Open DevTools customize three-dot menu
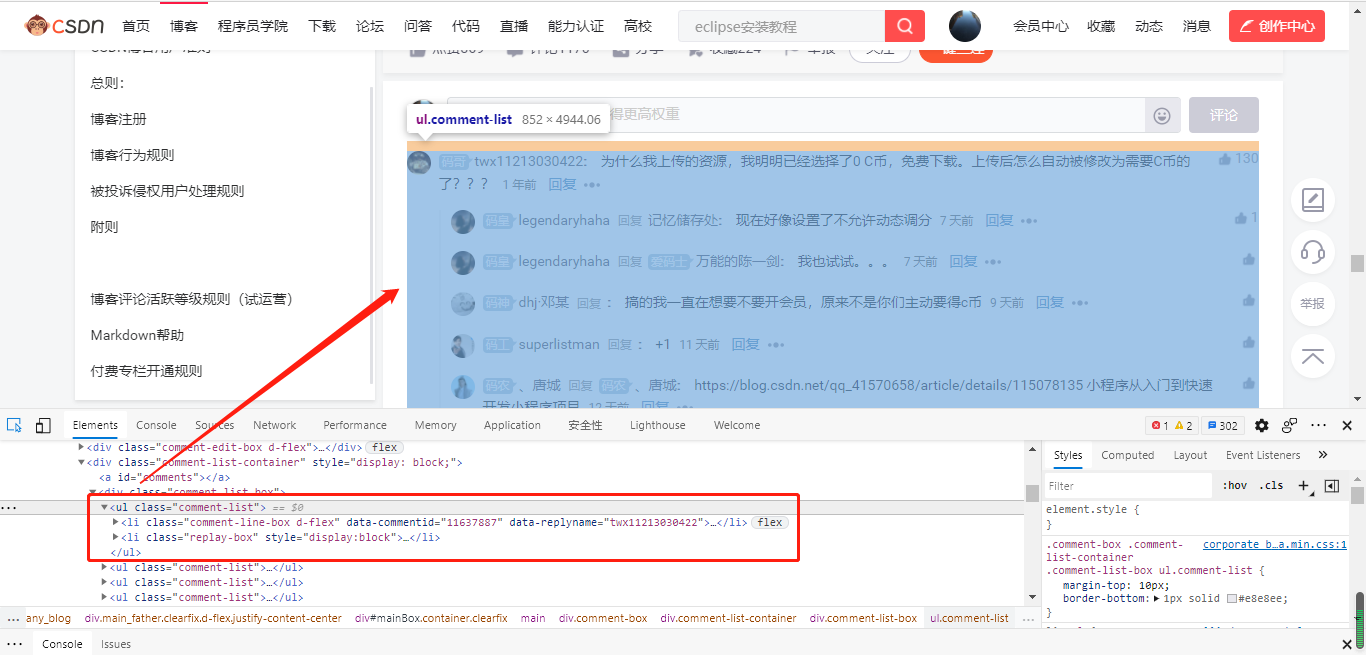This screenshot has height=655, width=1366. click(1319, 425)
